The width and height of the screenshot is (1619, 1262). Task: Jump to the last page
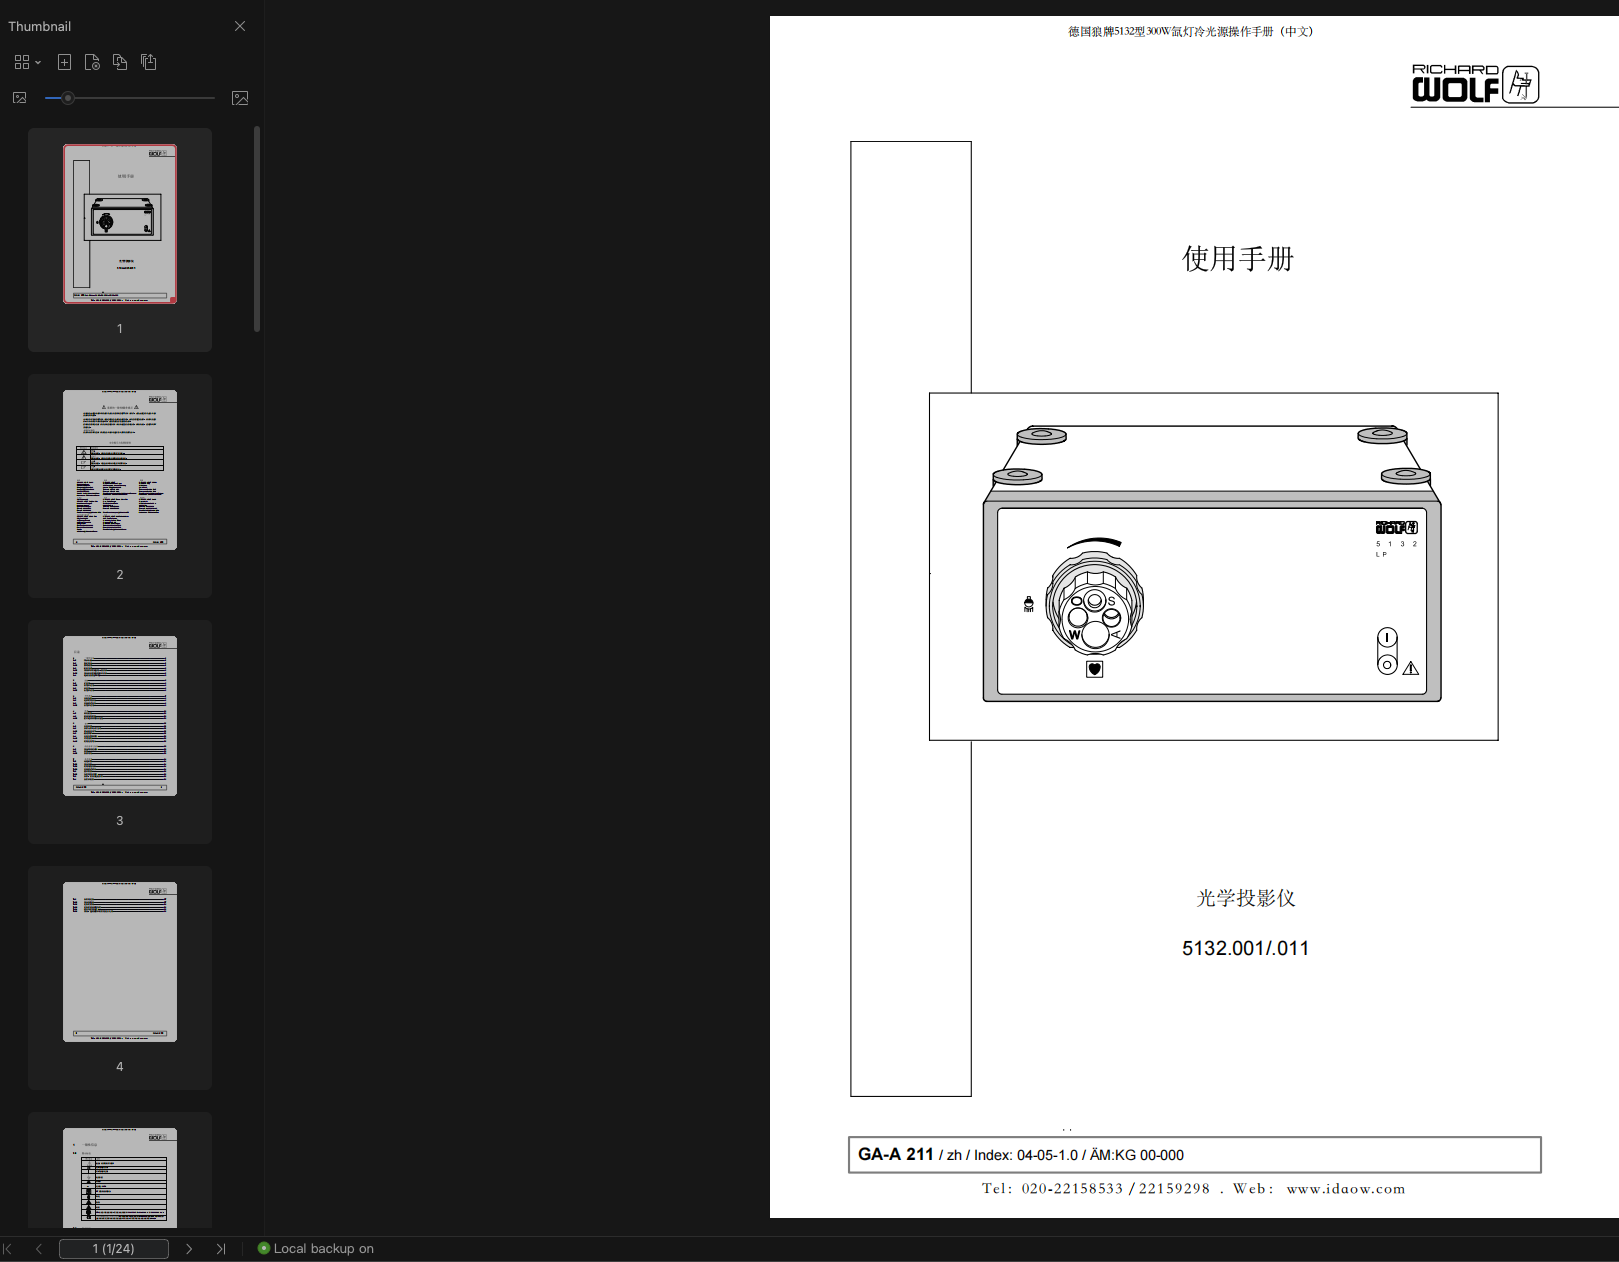221,1248
